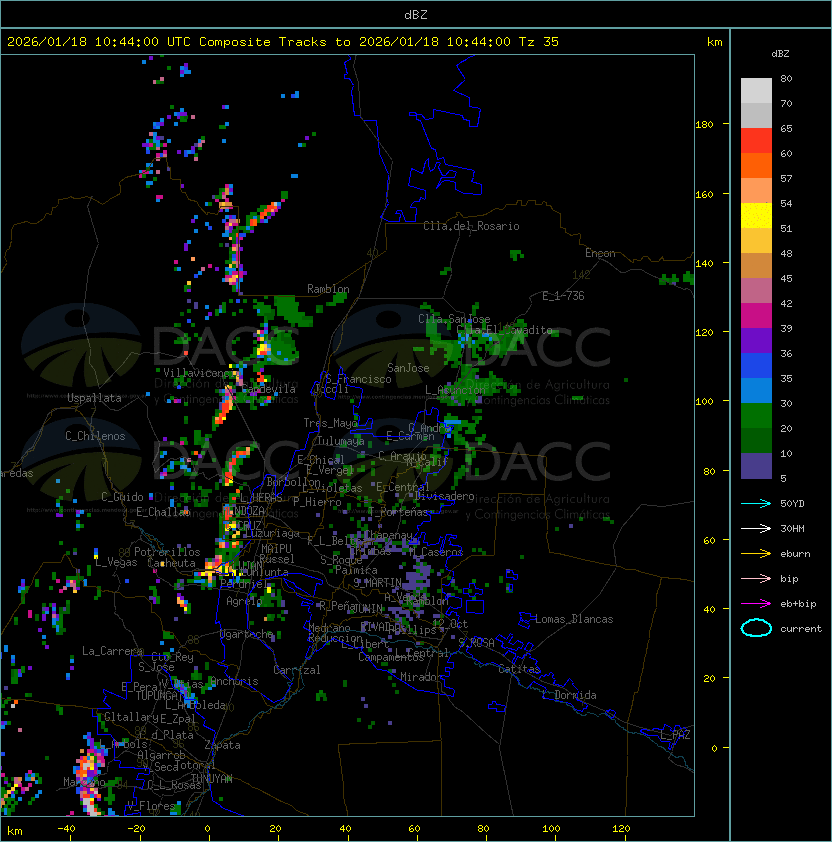This screenshot has height=842, width=832.
Task: Click the 'Lomas_Blancas' map label
Action: (x=574, y=619)
